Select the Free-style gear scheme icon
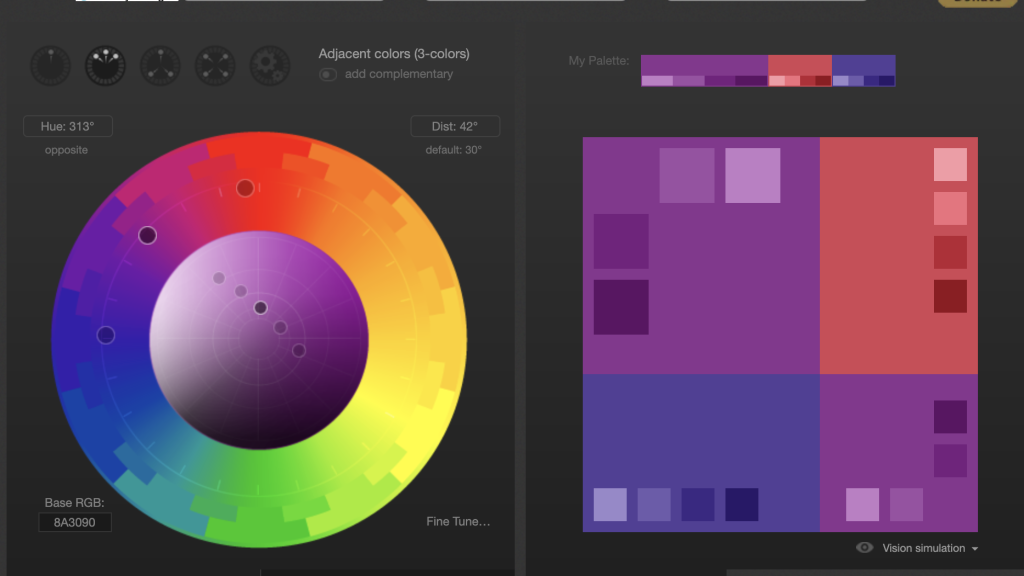 click(x=269, y=66)
